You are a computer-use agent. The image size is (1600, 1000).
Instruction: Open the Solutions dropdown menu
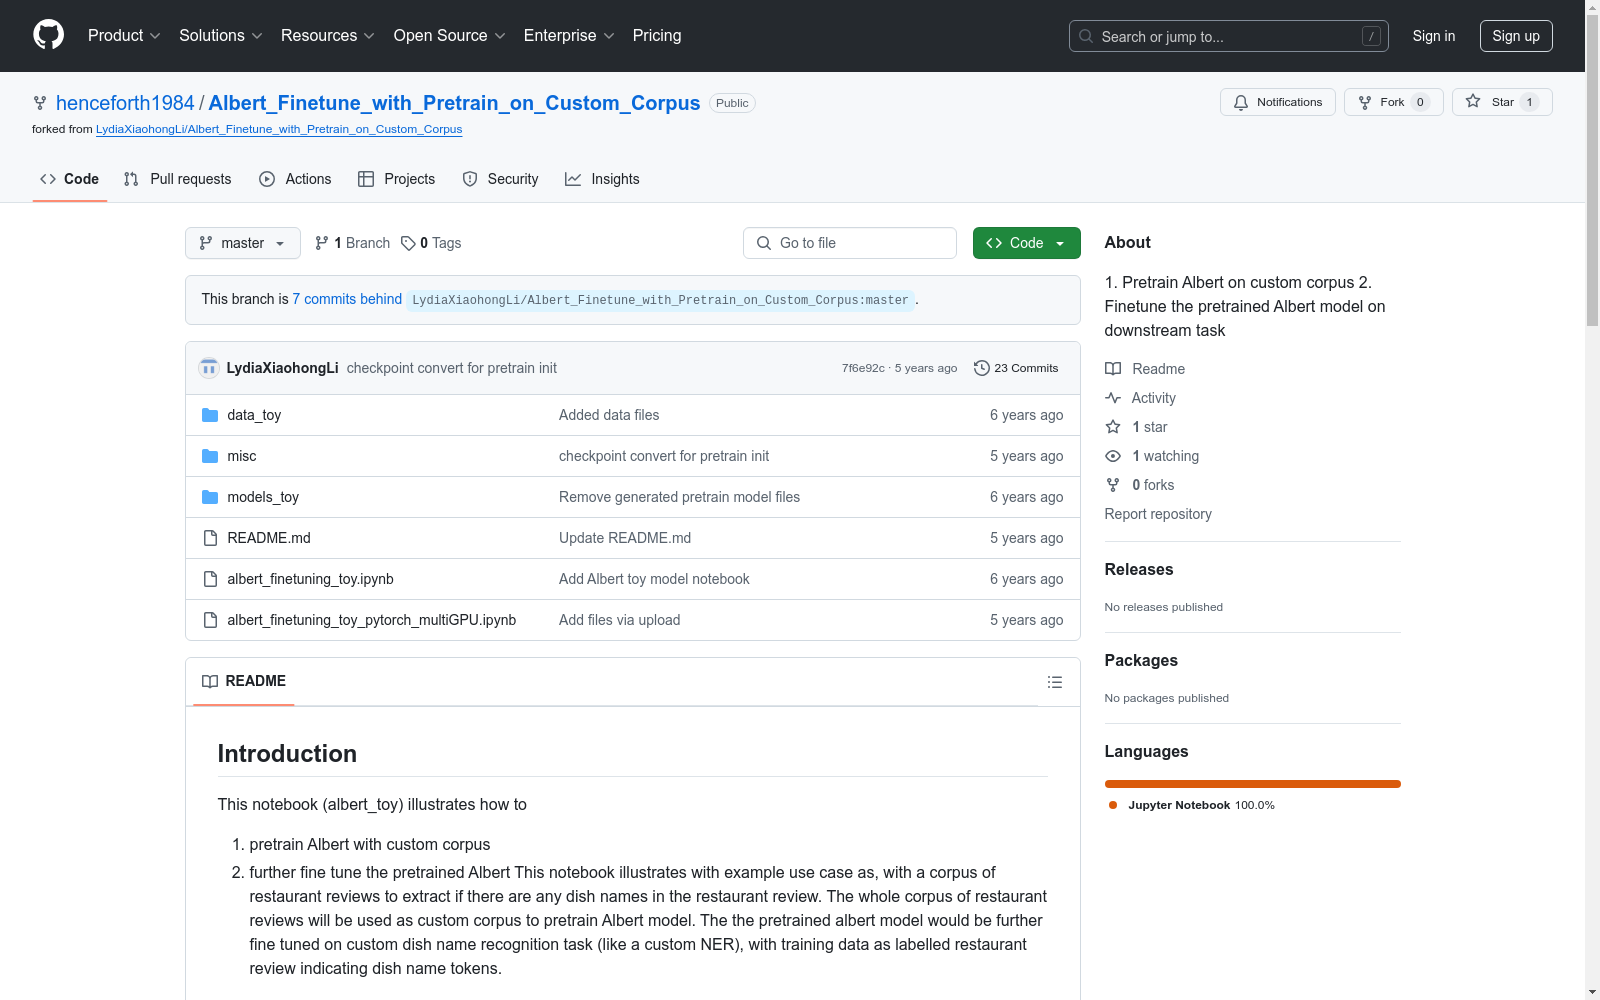(x=221, y=35)
